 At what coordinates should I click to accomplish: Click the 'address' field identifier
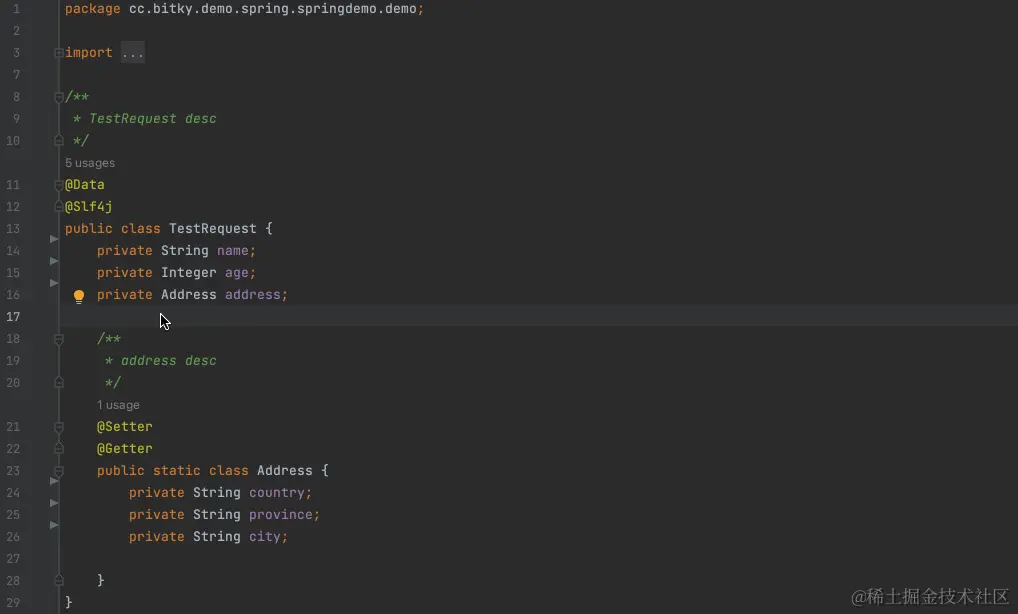click(x=253, y=295)
